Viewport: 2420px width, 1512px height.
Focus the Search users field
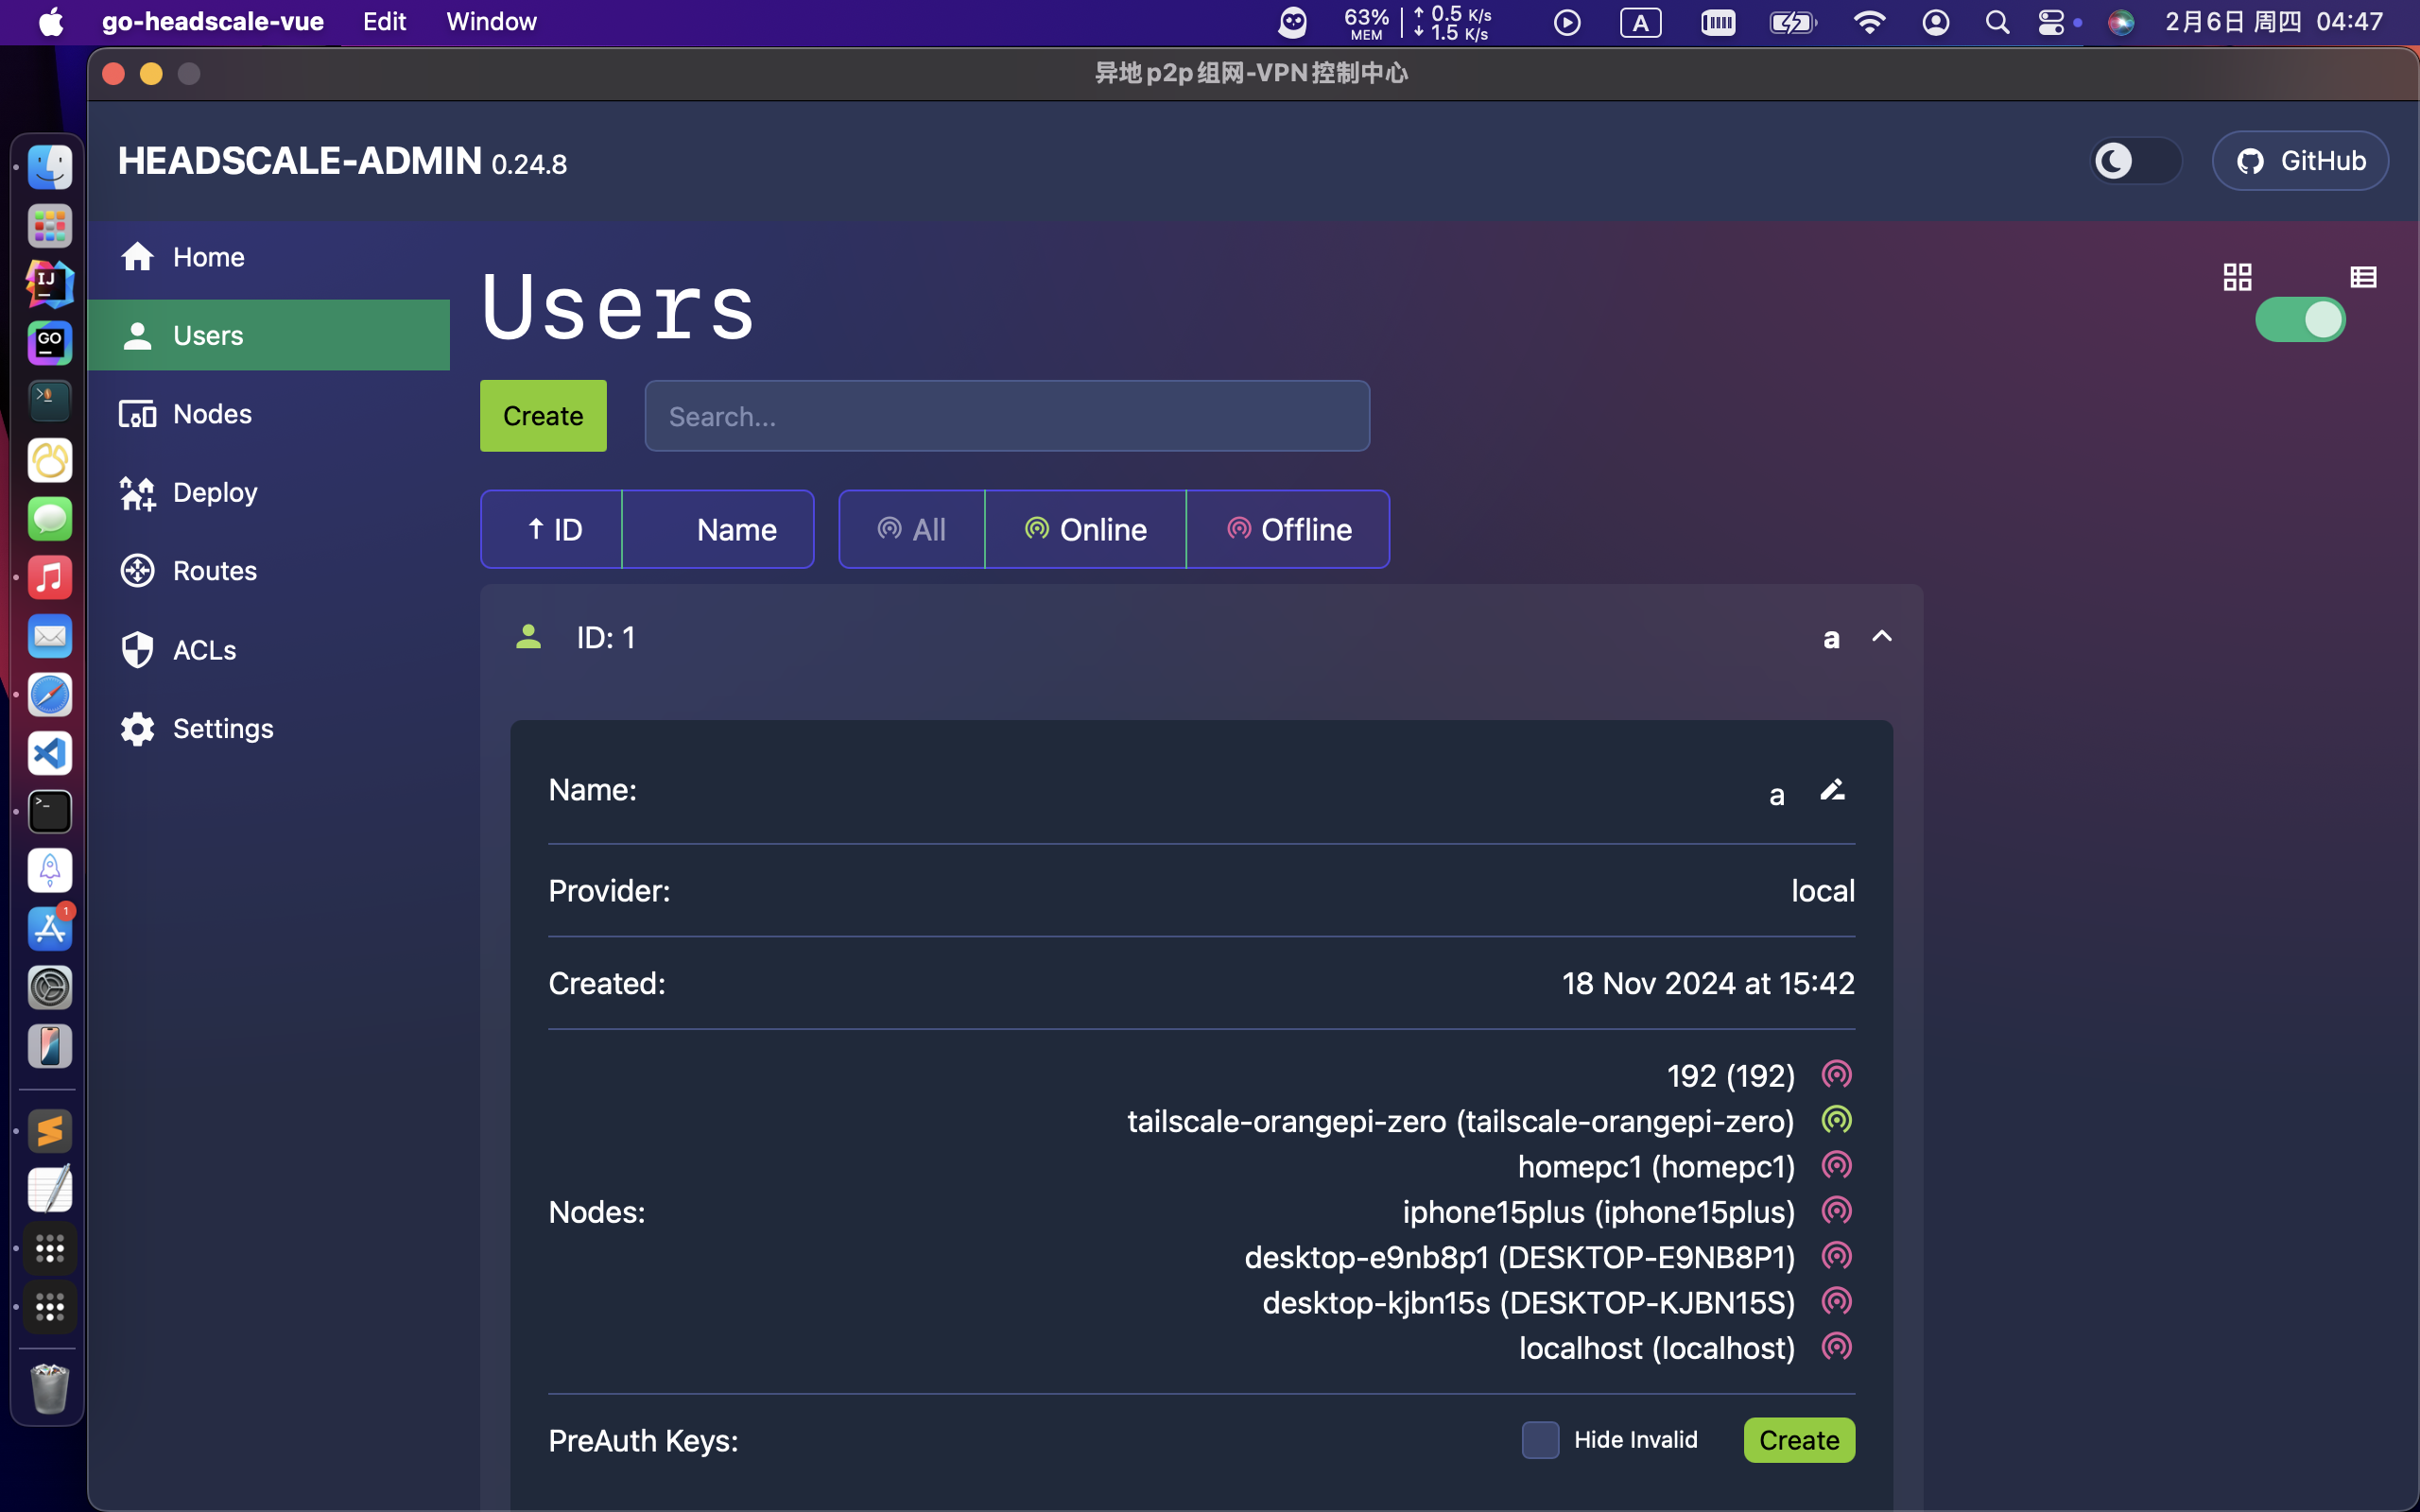pos(1007,416)
